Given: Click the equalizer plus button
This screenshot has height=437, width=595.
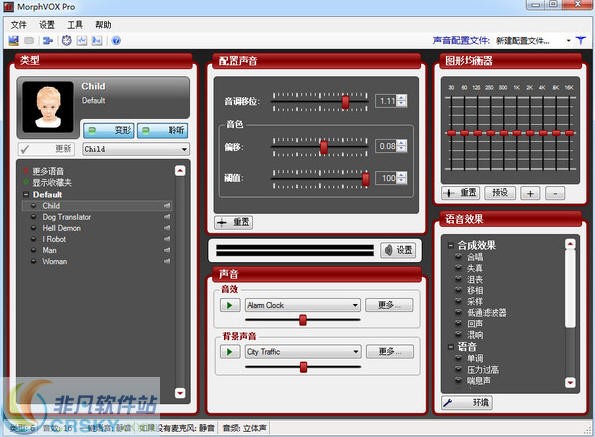Looking at the screenshot, I should [x=530, y=193].
